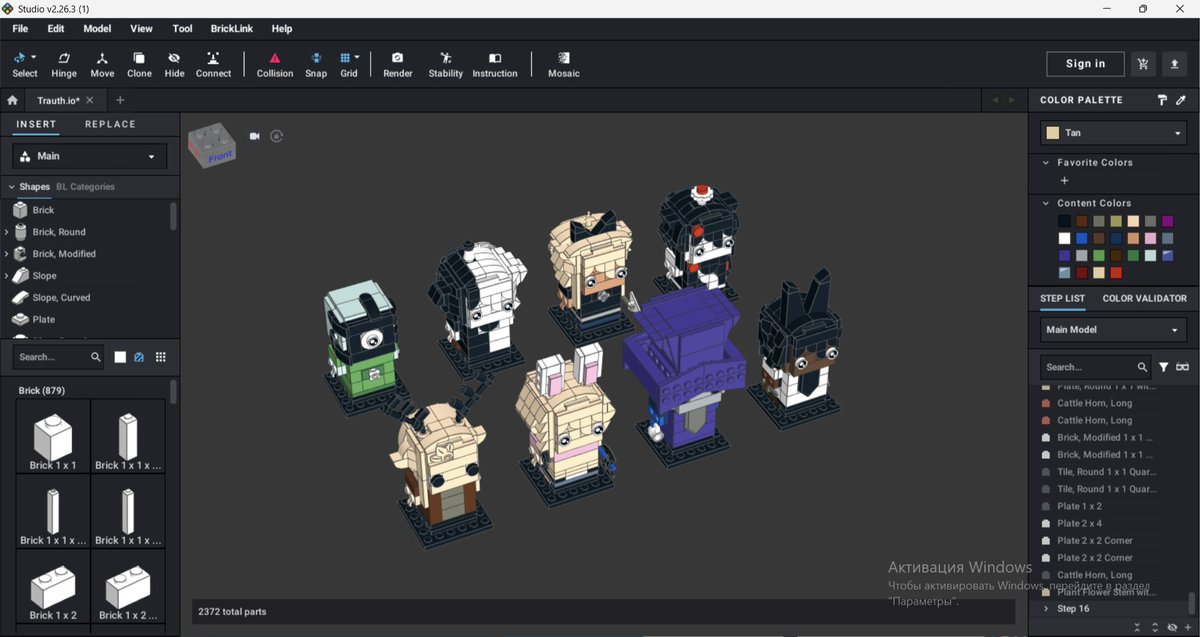Toggle the Grid setting

(346, 65)
